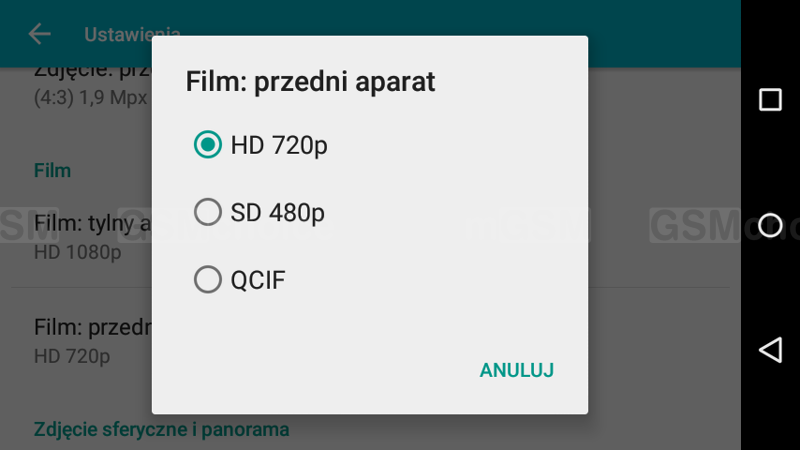Viewport: 800px width, 450px height.
Task: Click ANULUJ to cancel the dialog
Action: coord(516,370)
